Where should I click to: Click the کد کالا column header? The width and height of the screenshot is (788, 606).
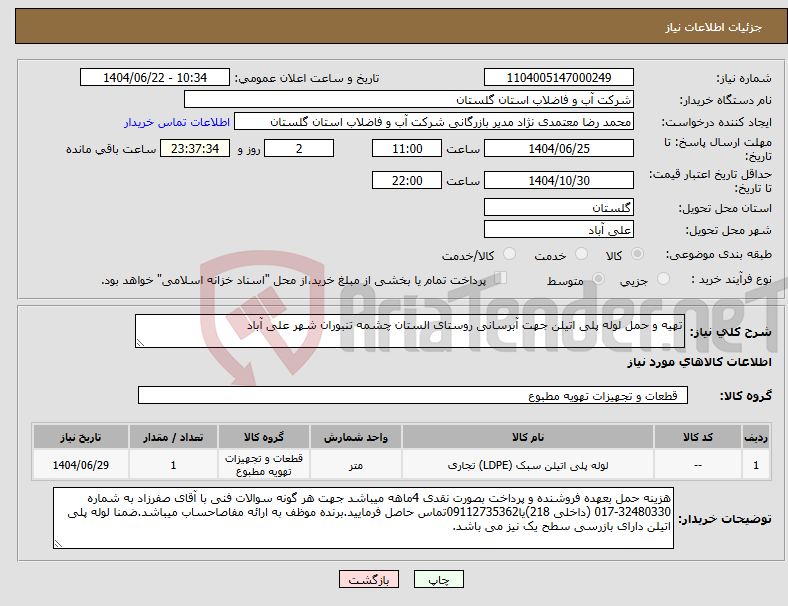click(x=698, y=437)
